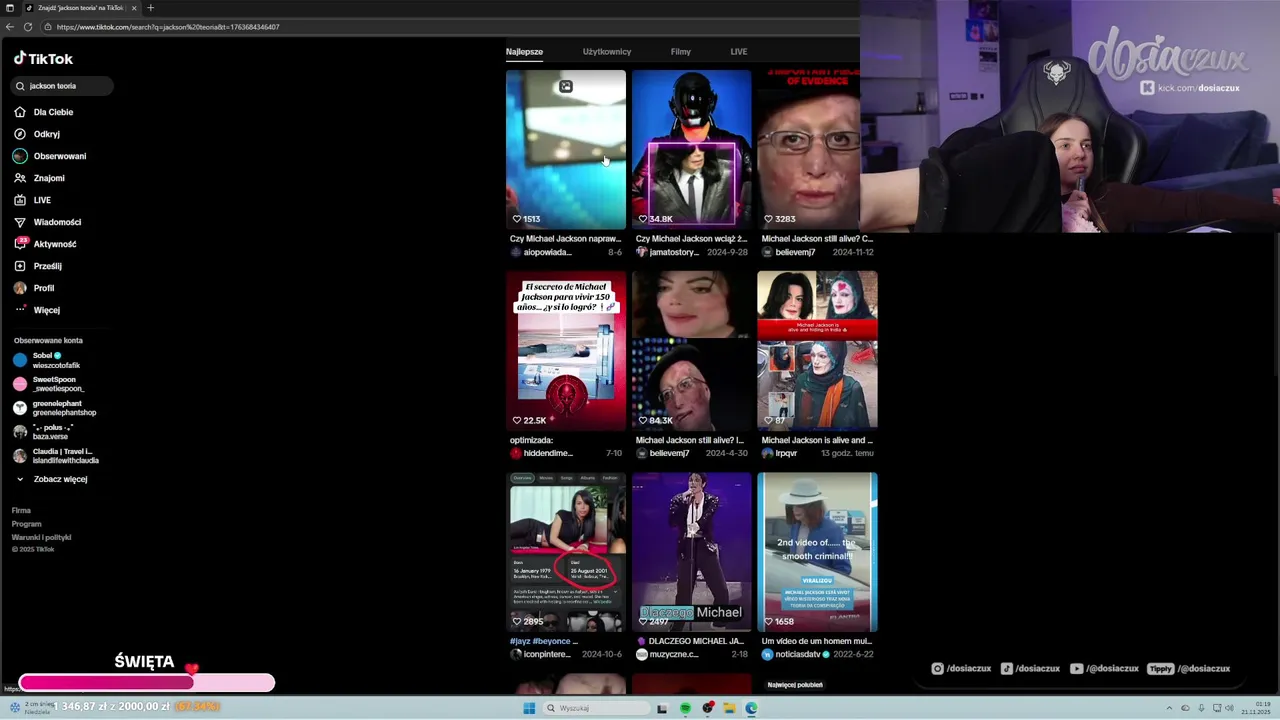Click the browser back arrow
Image resolution: width=1280 pixels, height=720 pixels.
[x=12, y=27]
